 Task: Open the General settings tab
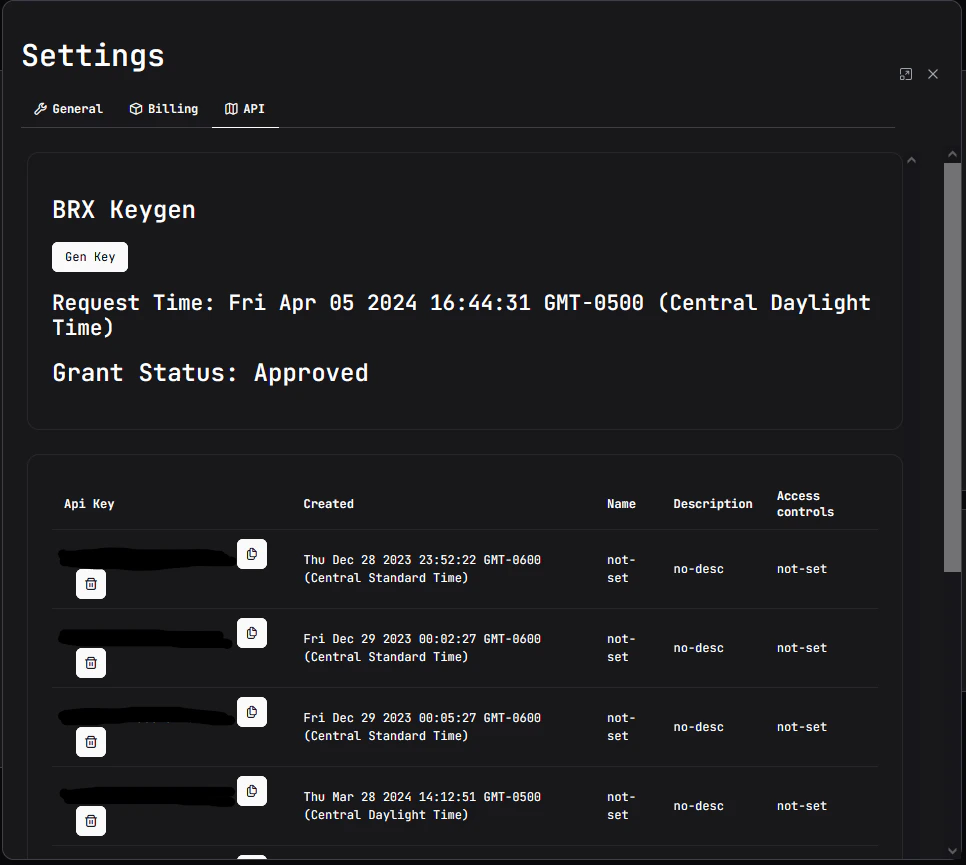(68, 109)
